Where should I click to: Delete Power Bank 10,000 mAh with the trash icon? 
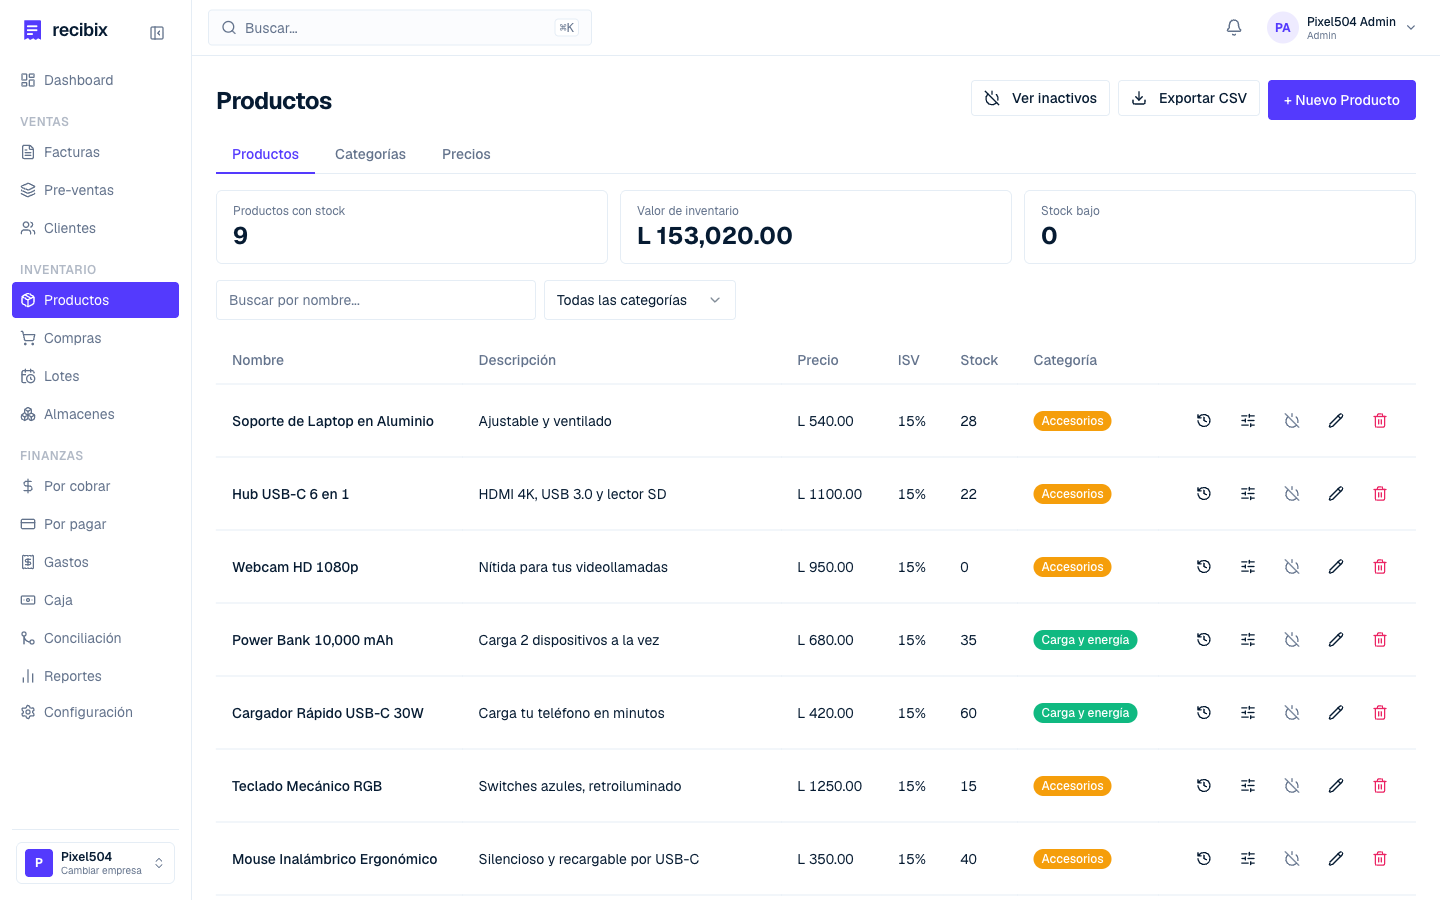[x=1380, y=640]
